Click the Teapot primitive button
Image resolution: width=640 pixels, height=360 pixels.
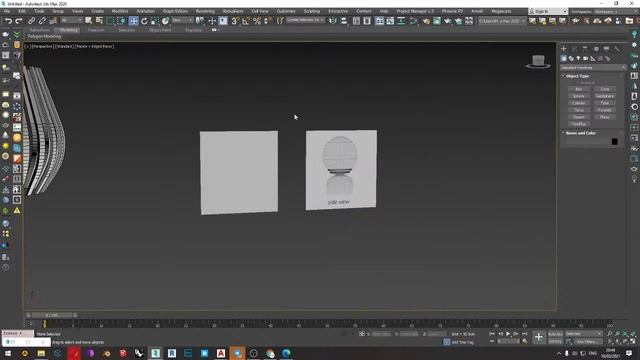pyautogui.click(x=579, y=117)
